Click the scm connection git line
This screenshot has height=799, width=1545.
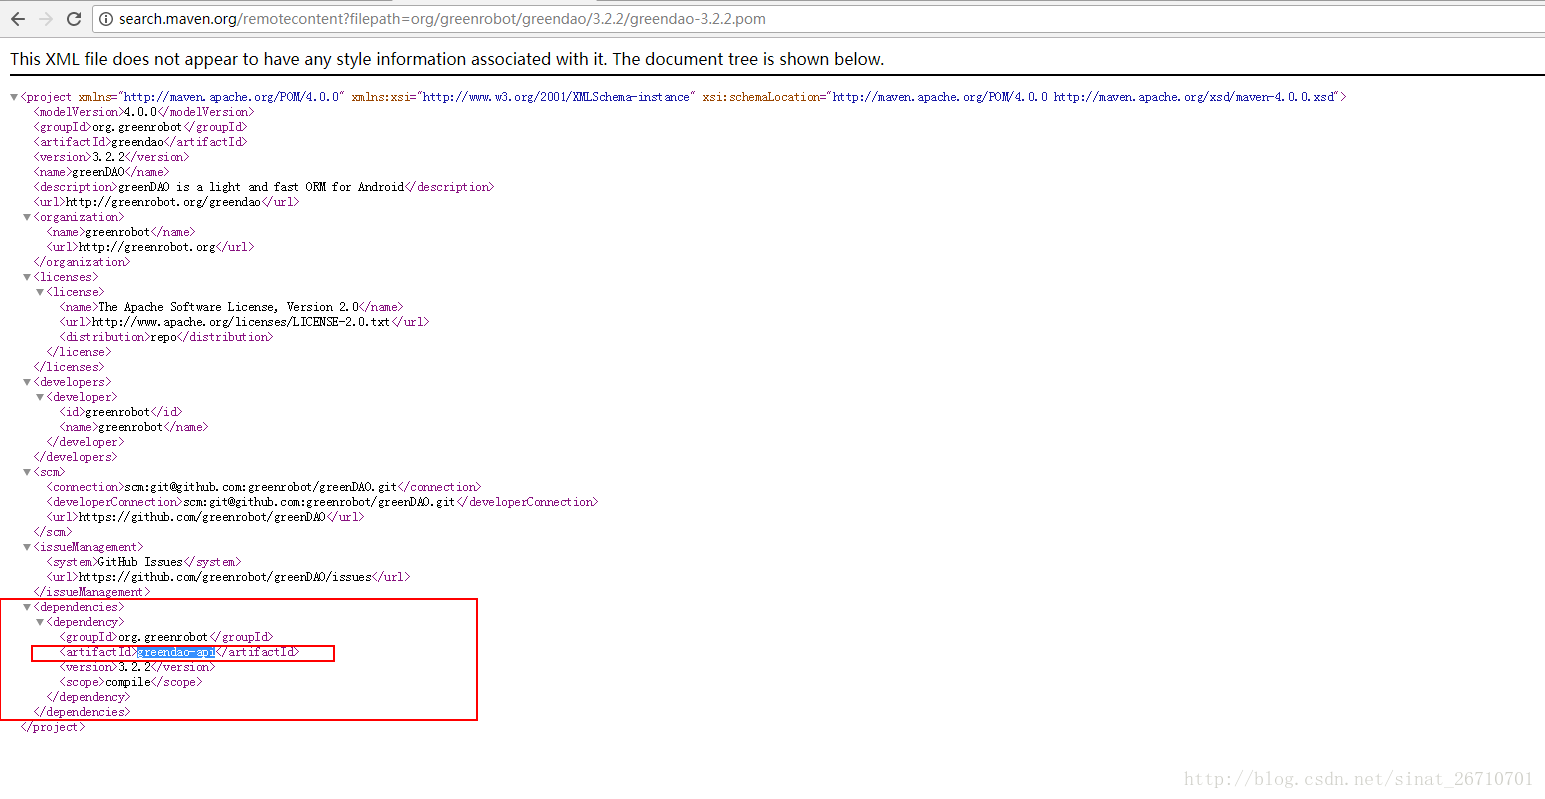[x=264, y=487]
